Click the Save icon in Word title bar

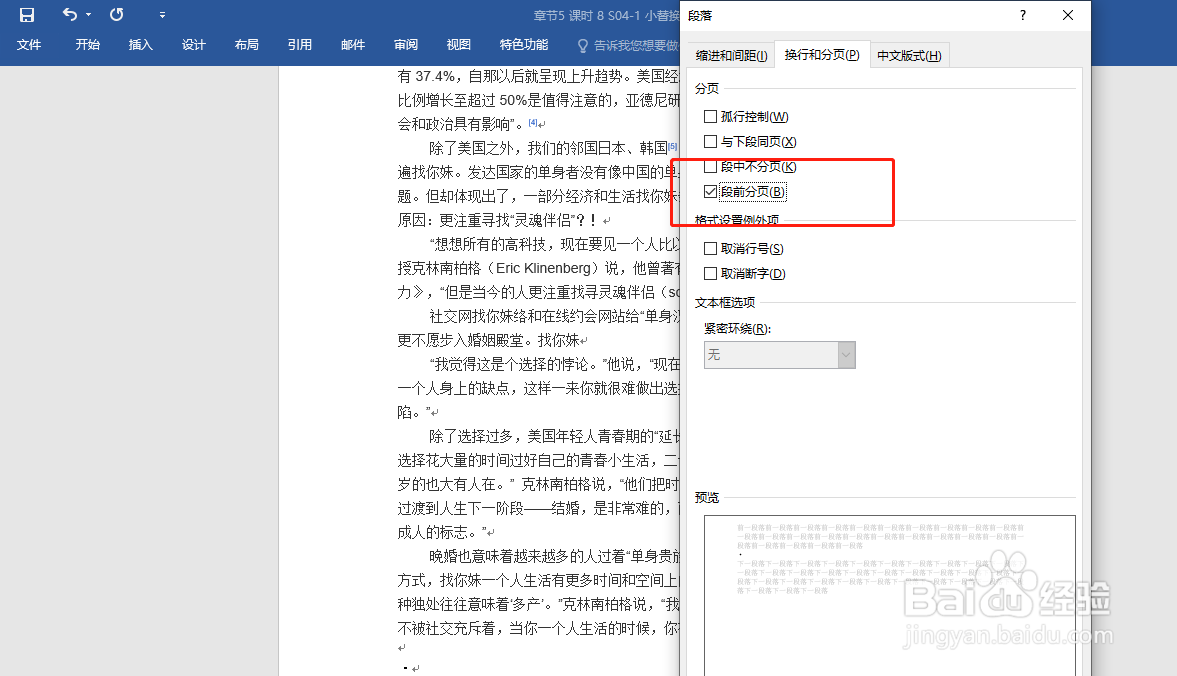coord(27,15)
